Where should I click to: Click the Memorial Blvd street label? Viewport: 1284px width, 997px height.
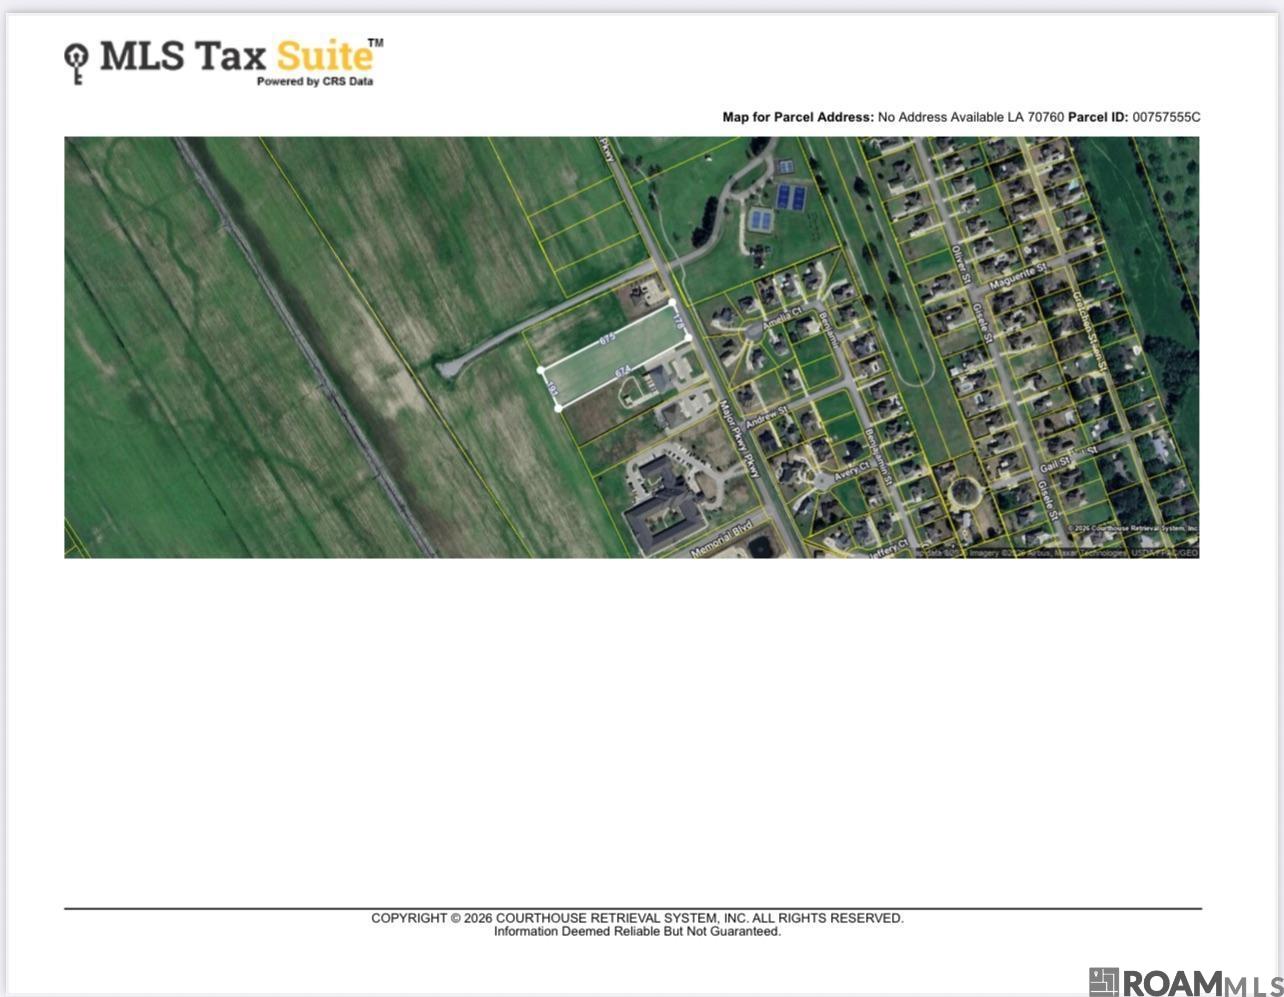coord(721,539)
